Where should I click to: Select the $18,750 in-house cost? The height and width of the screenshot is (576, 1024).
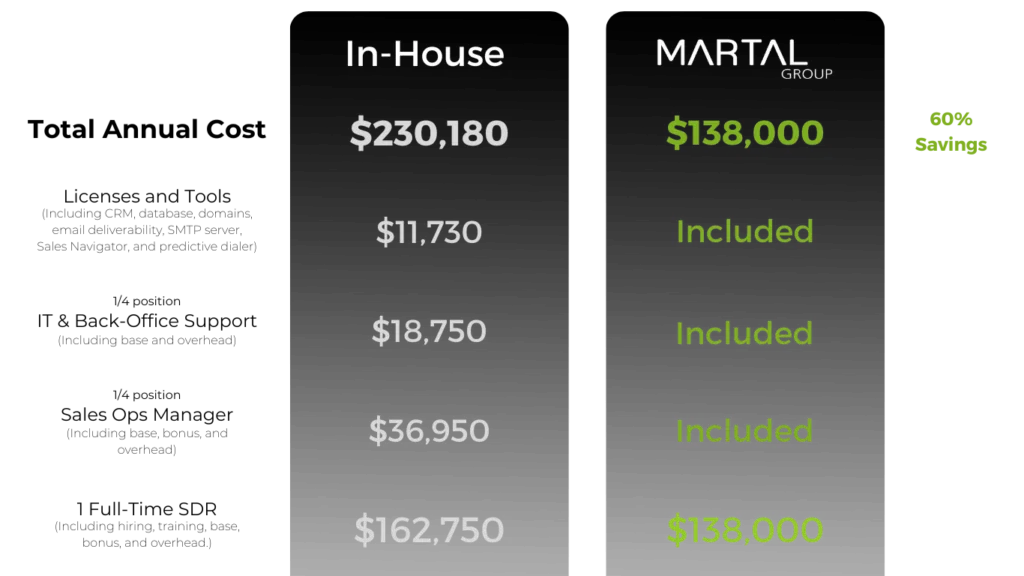click(429, 332)
